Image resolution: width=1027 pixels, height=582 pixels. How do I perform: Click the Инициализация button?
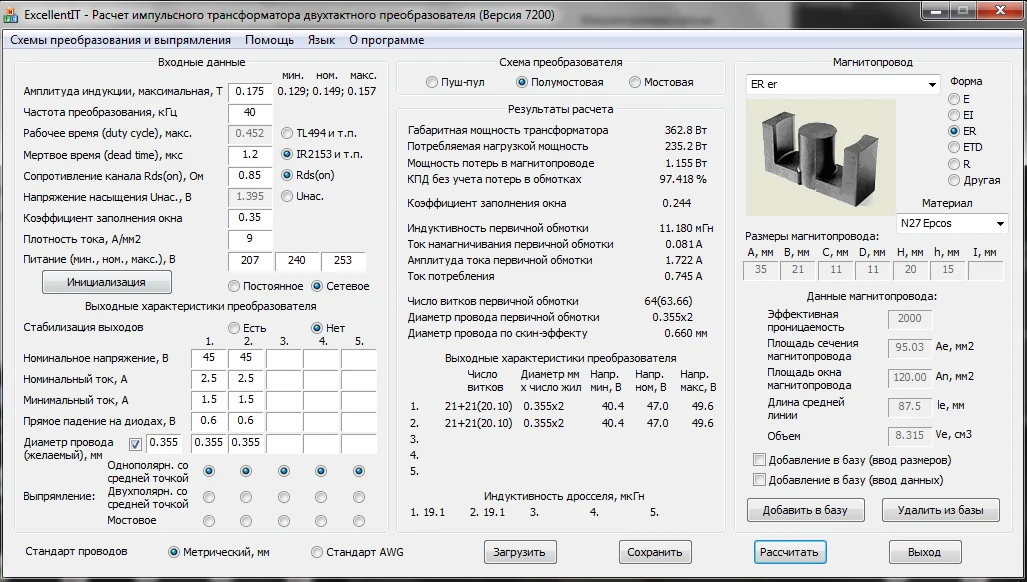pyautogui.click(x=107, y=282)
